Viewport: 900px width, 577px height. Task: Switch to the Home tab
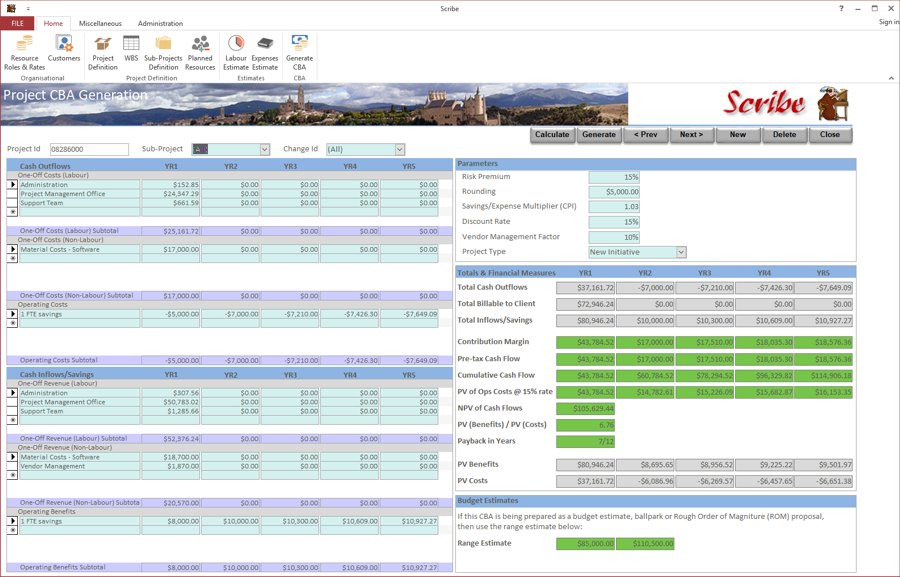point(53,24)
